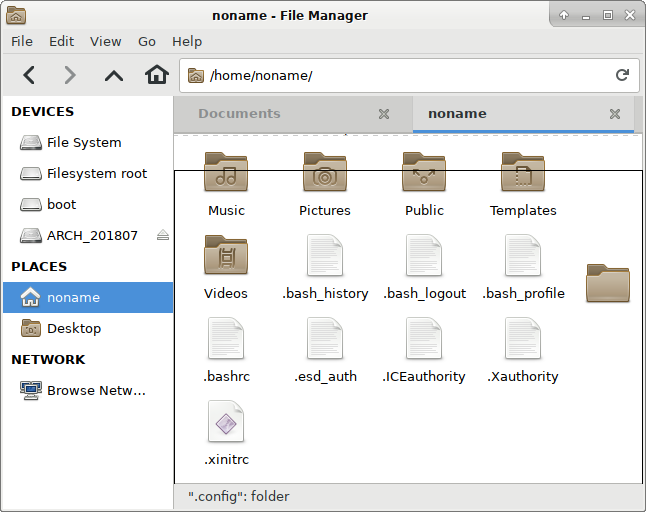Image resolution: width=646 pixels, height=512 pixels.
Task: Click the location path input field
Action: 400,75
